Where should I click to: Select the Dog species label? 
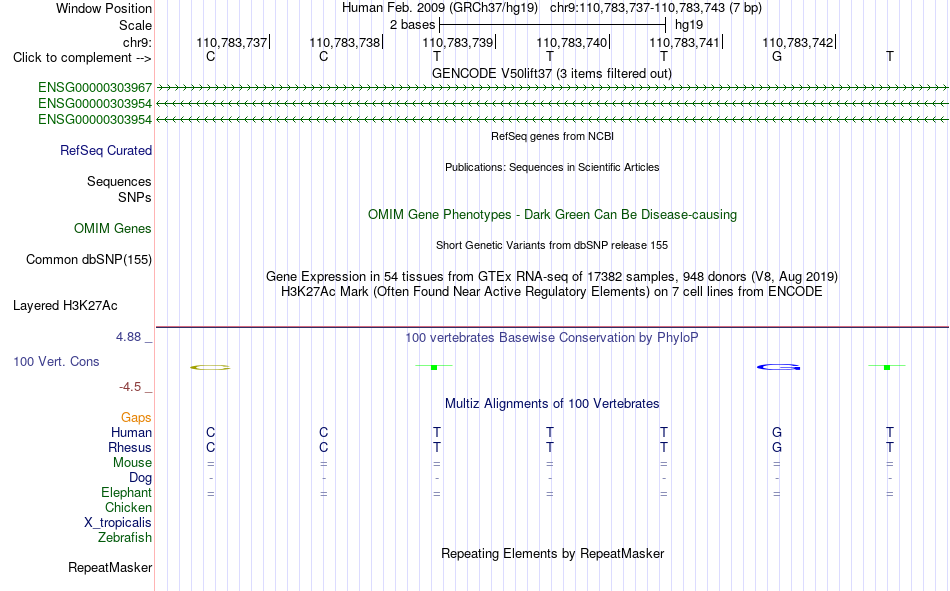pos(141,478)
